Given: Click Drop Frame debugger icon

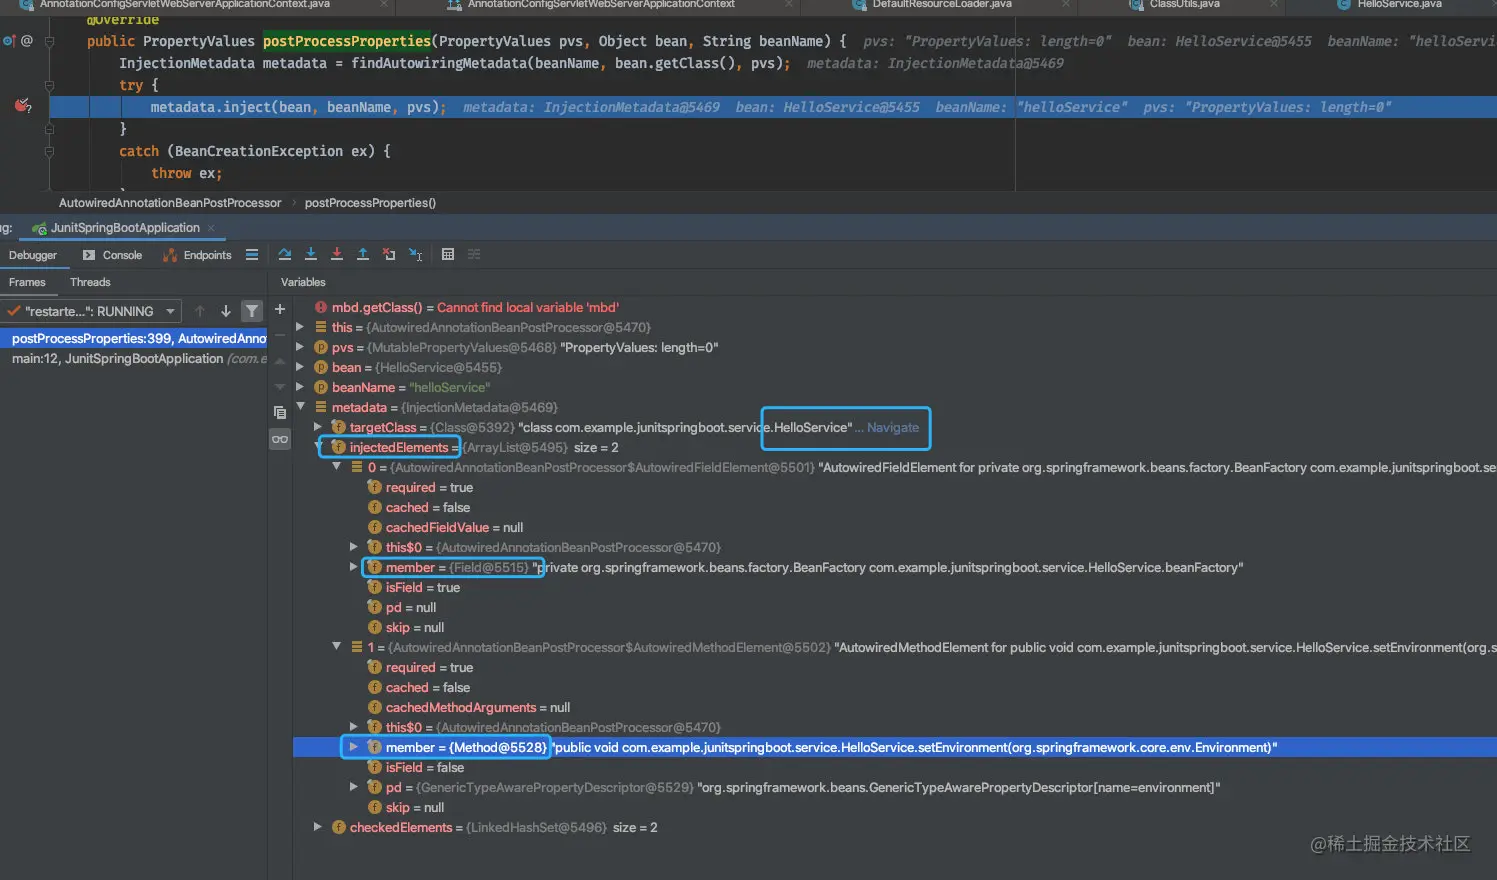Looking at the screenshot, I should click(x=389, y=254).
